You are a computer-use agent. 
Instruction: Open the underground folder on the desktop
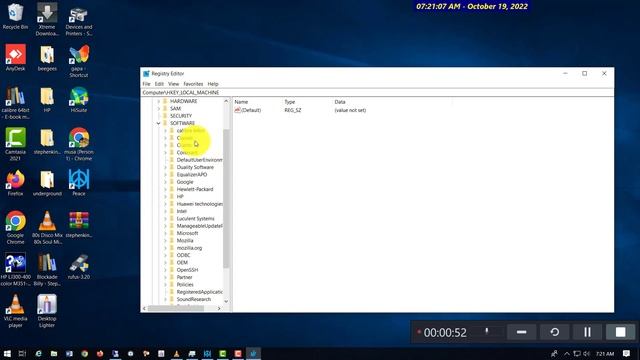[47, 183]
